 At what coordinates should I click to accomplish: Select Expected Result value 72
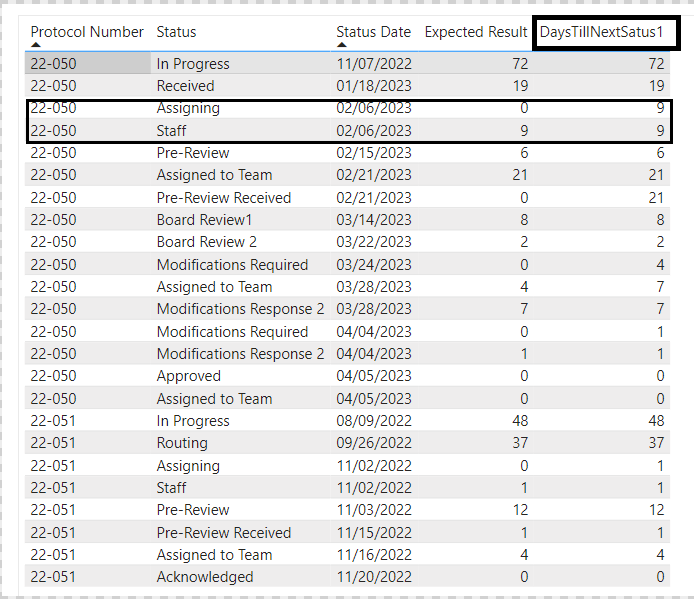520,64
